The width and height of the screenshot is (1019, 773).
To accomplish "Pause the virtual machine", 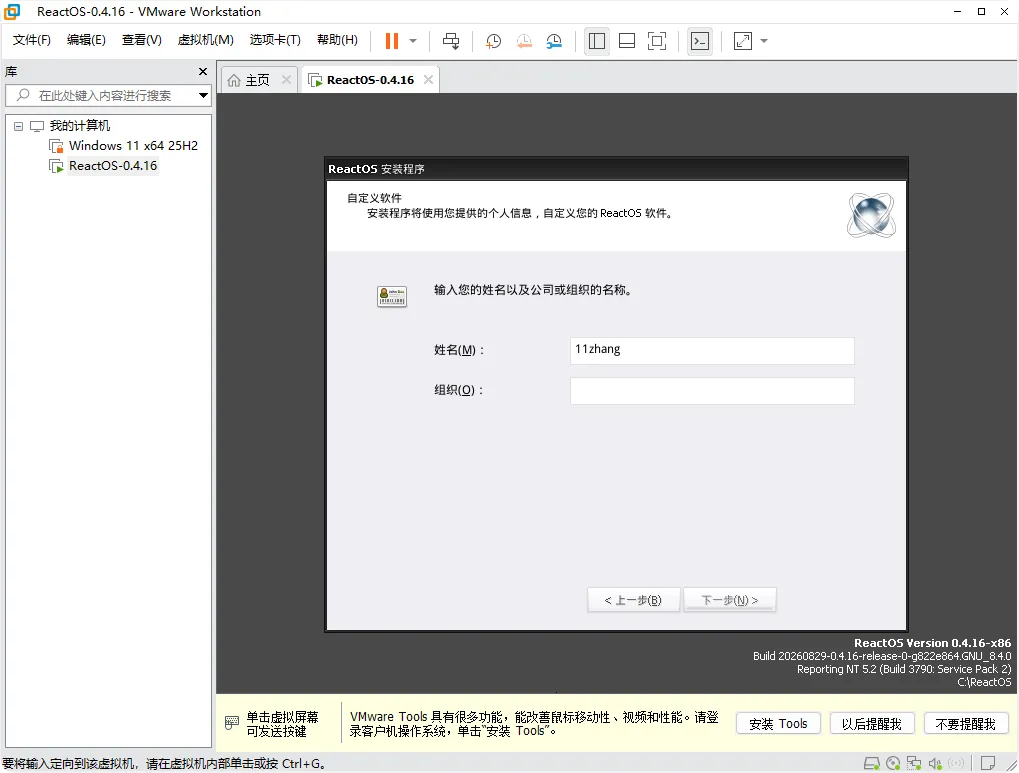I will [x=391, y=41].
